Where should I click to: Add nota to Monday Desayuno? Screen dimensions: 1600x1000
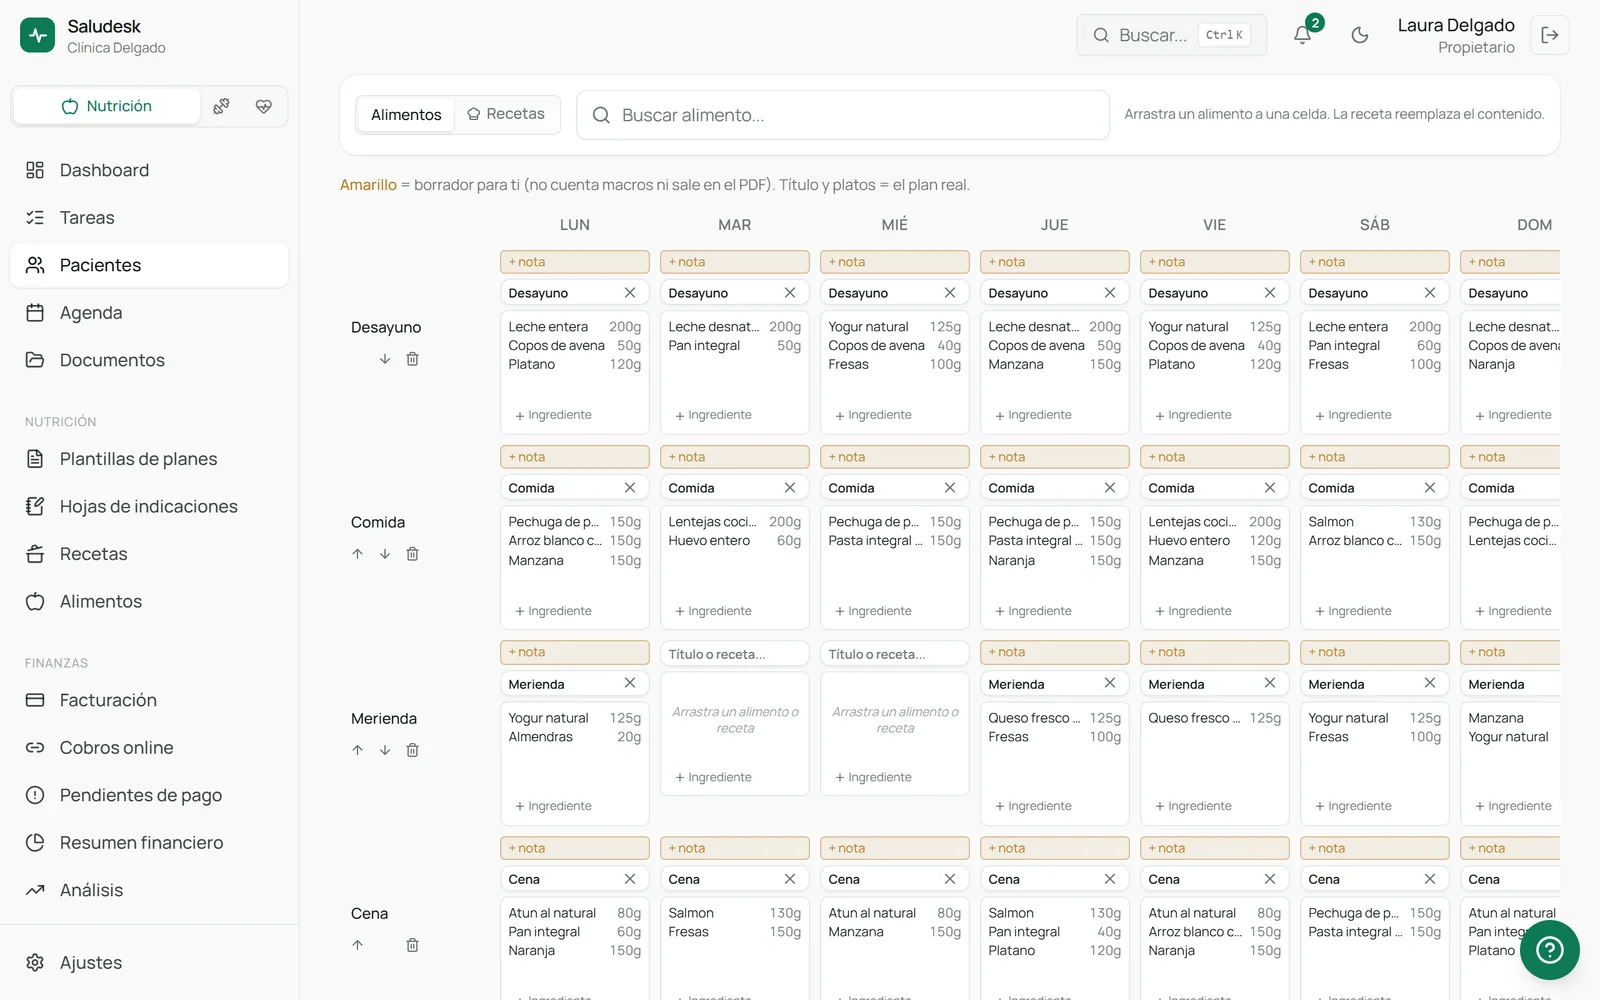pos(575,262)
